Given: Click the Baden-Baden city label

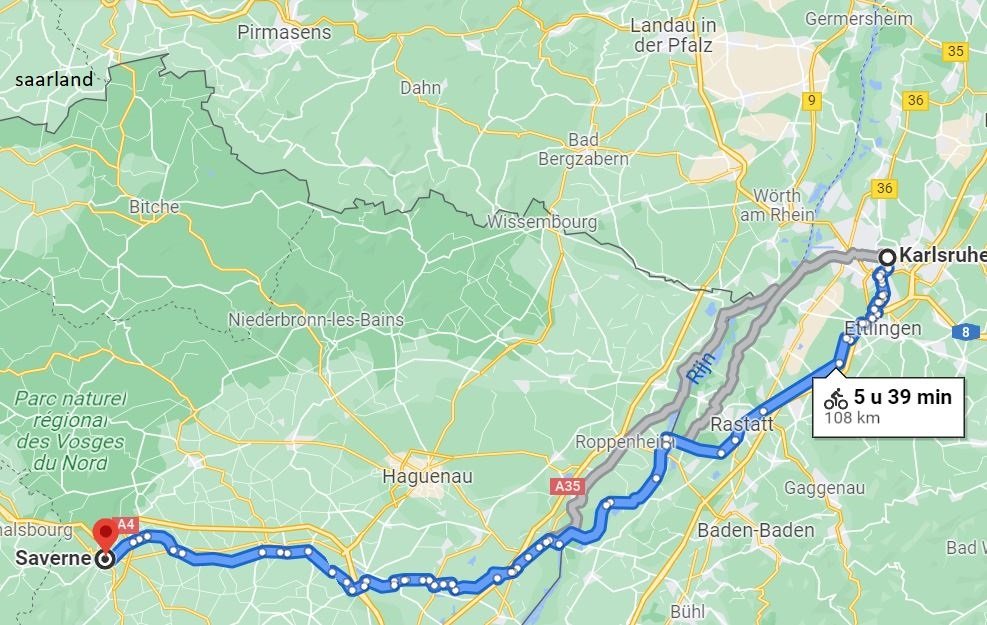Looking at the screenshot, I should click(x=756, y=531).
